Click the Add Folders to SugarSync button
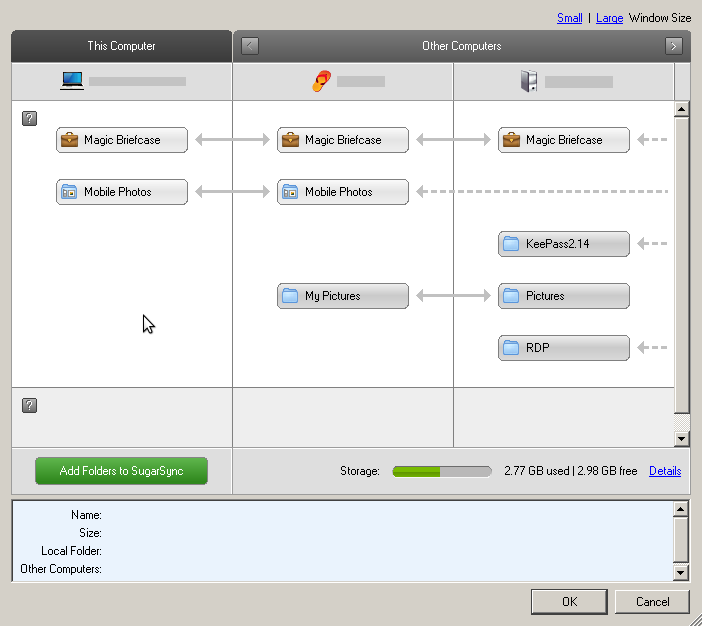702x626 pixels. point(121,471)
